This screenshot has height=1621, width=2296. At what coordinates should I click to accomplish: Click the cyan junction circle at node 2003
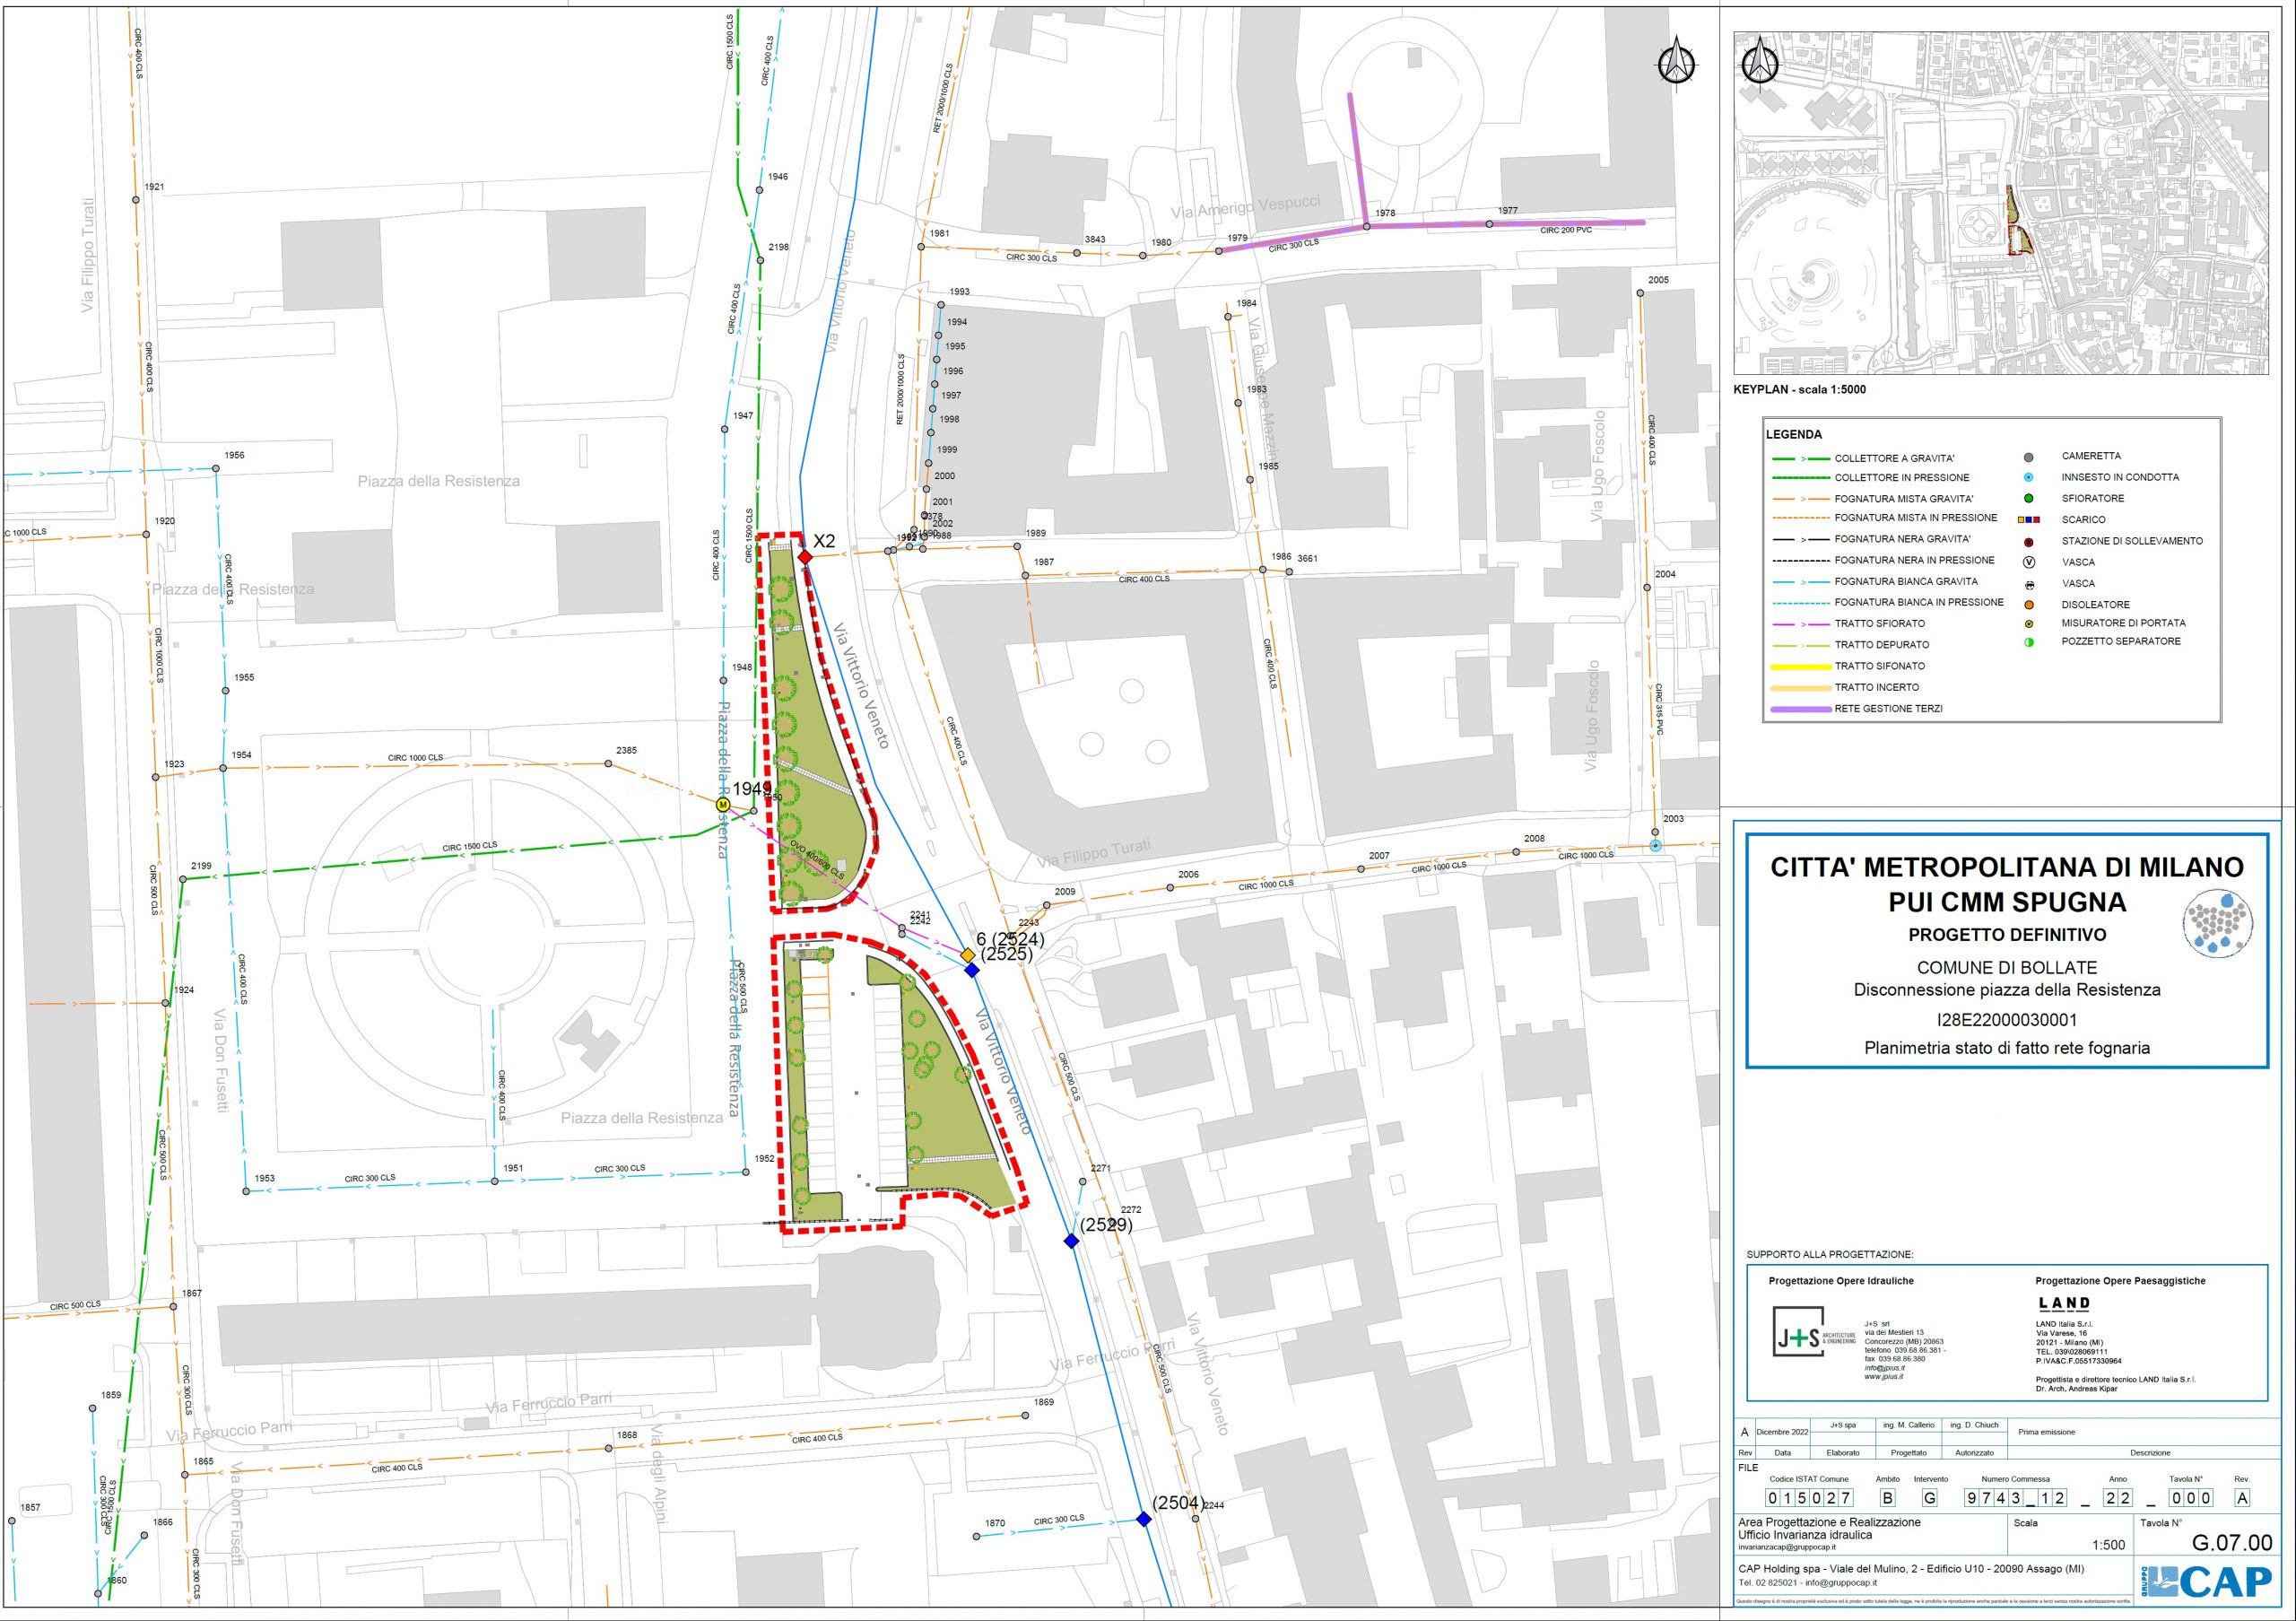click(1656, 846)
